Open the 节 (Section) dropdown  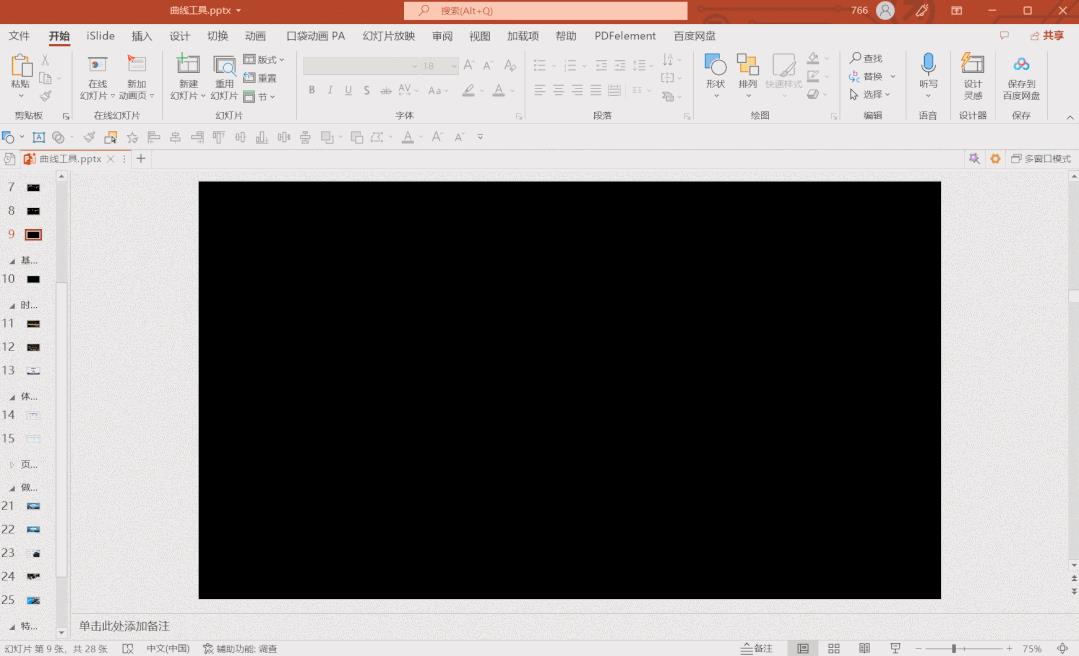[x=262, y=97]
